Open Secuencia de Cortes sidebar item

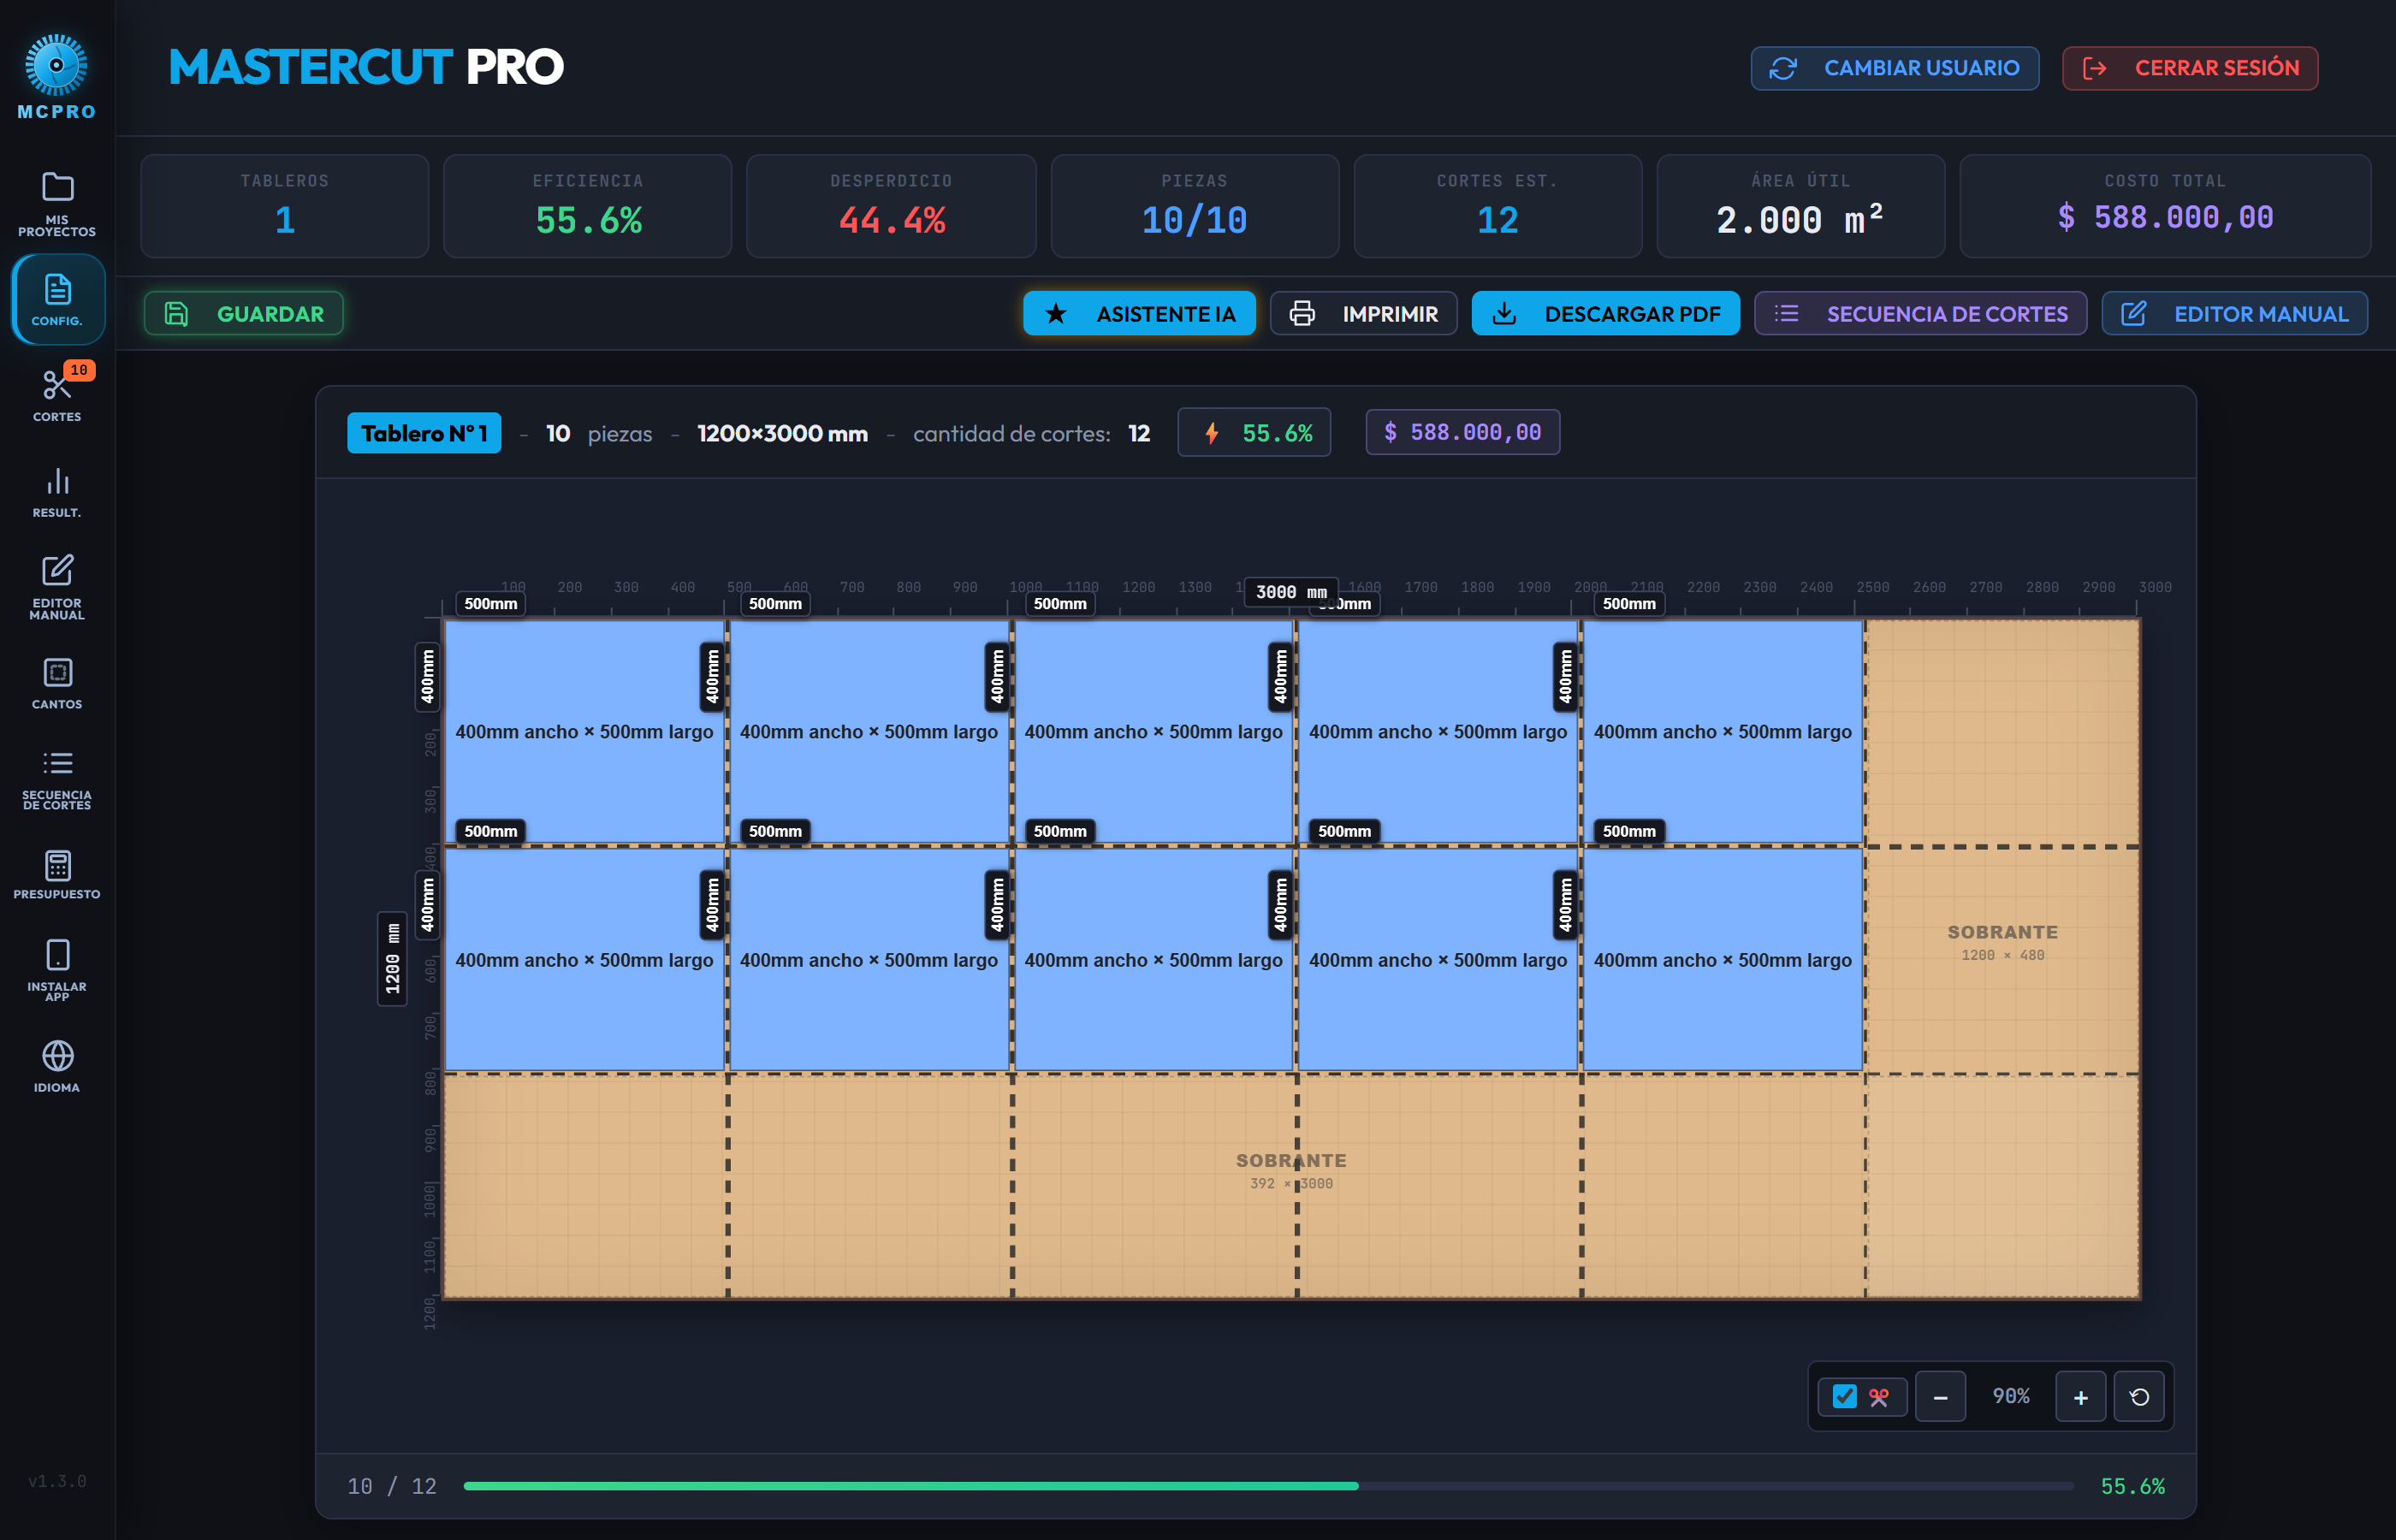(x=57, y=779)
